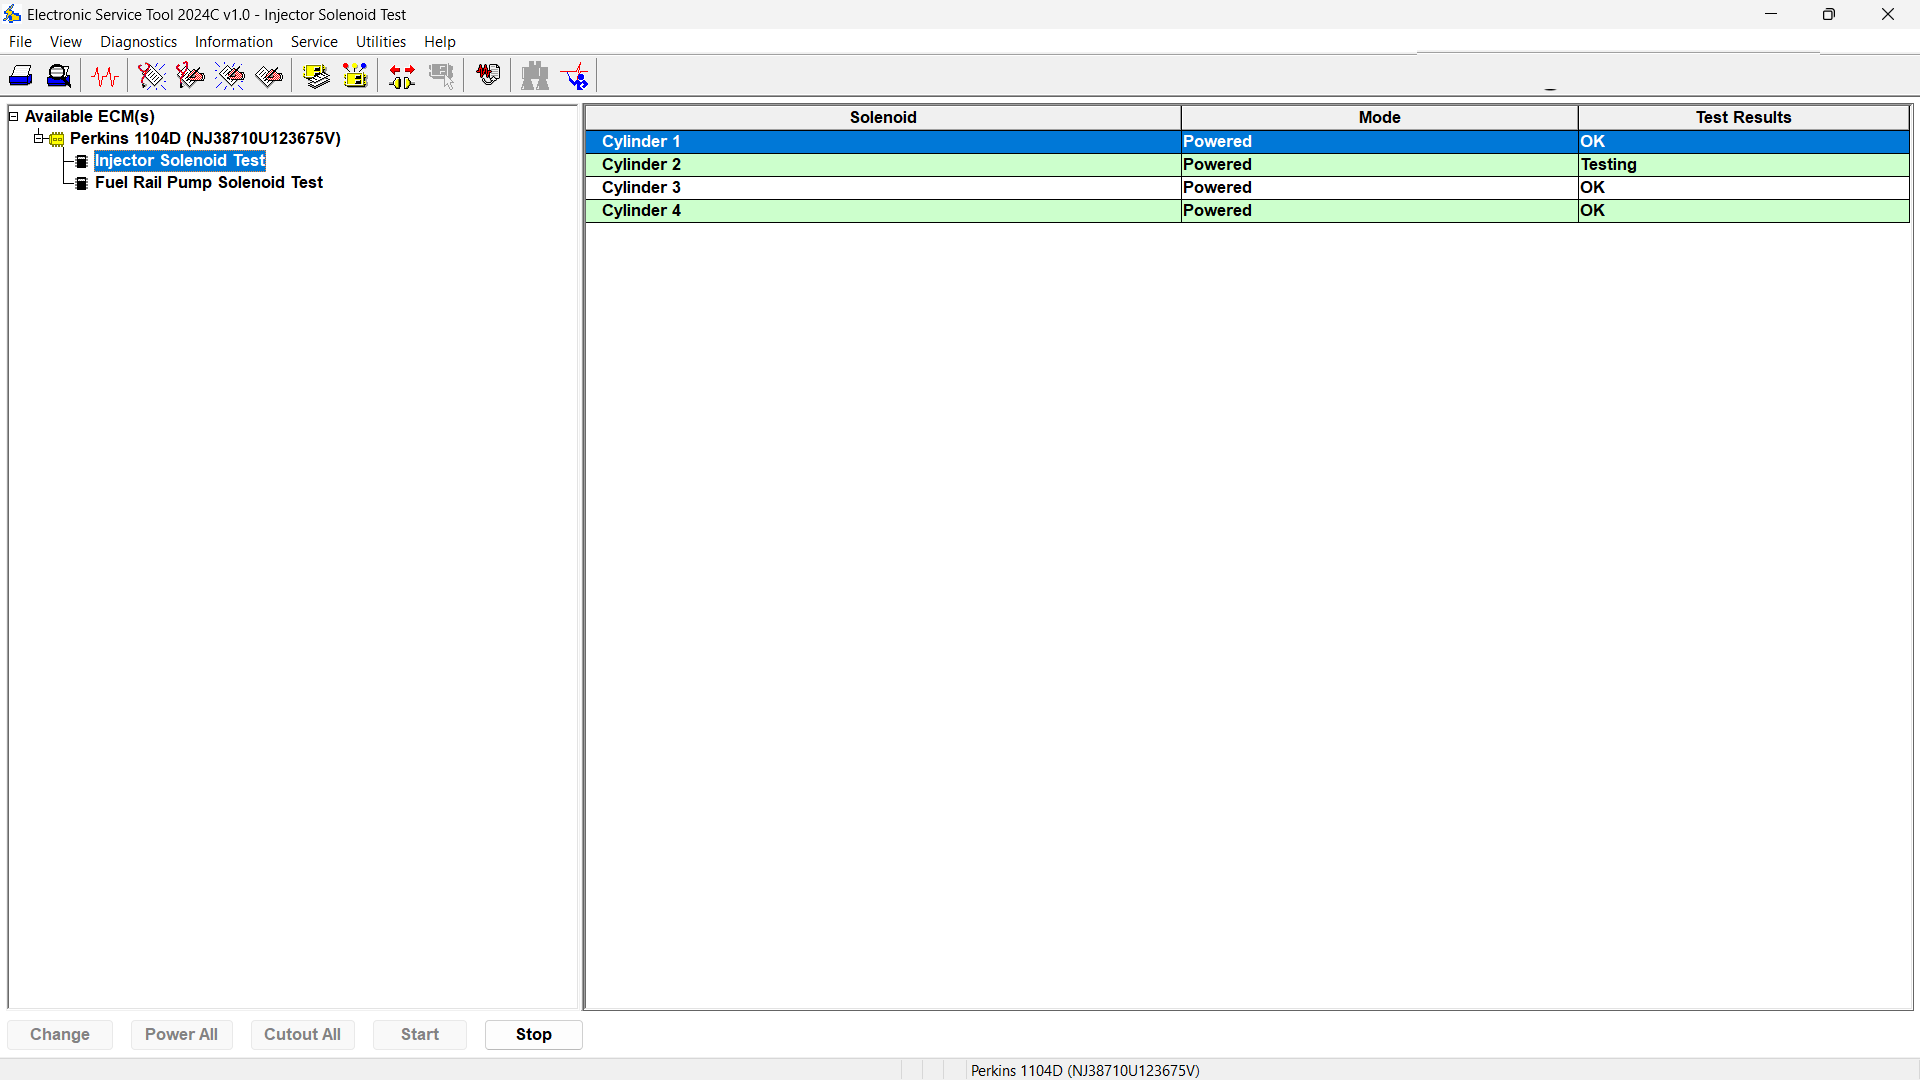Viewport: 1920px width, 1080px height.
Task: Open the Information menu
Action: tap(233, 42)
